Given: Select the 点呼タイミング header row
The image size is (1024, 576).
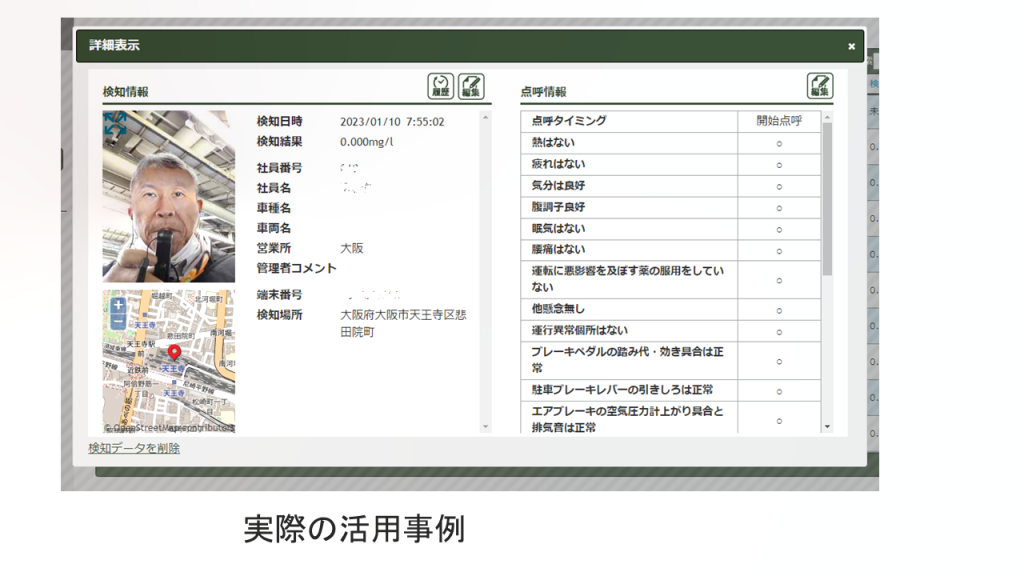Looking at the screenshot, I should pyautogui.click(x=629, y=121).
